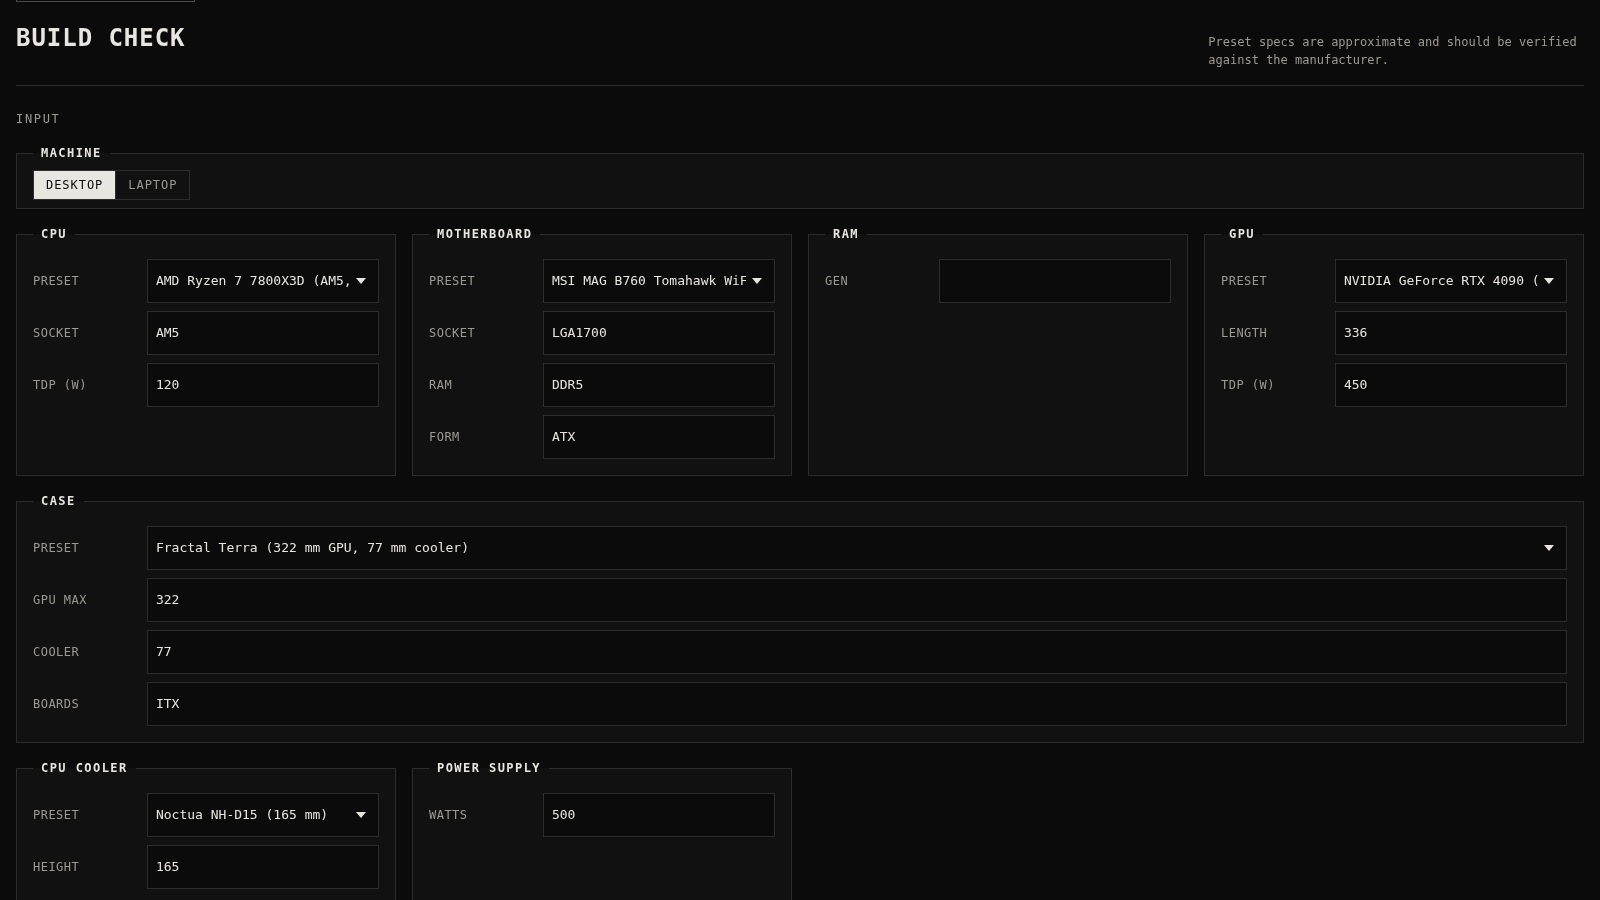Click the LENGTH label in GPU group
Image resolution: width=1600 pixels, height=900 pixels.
tap(1244, 333)
